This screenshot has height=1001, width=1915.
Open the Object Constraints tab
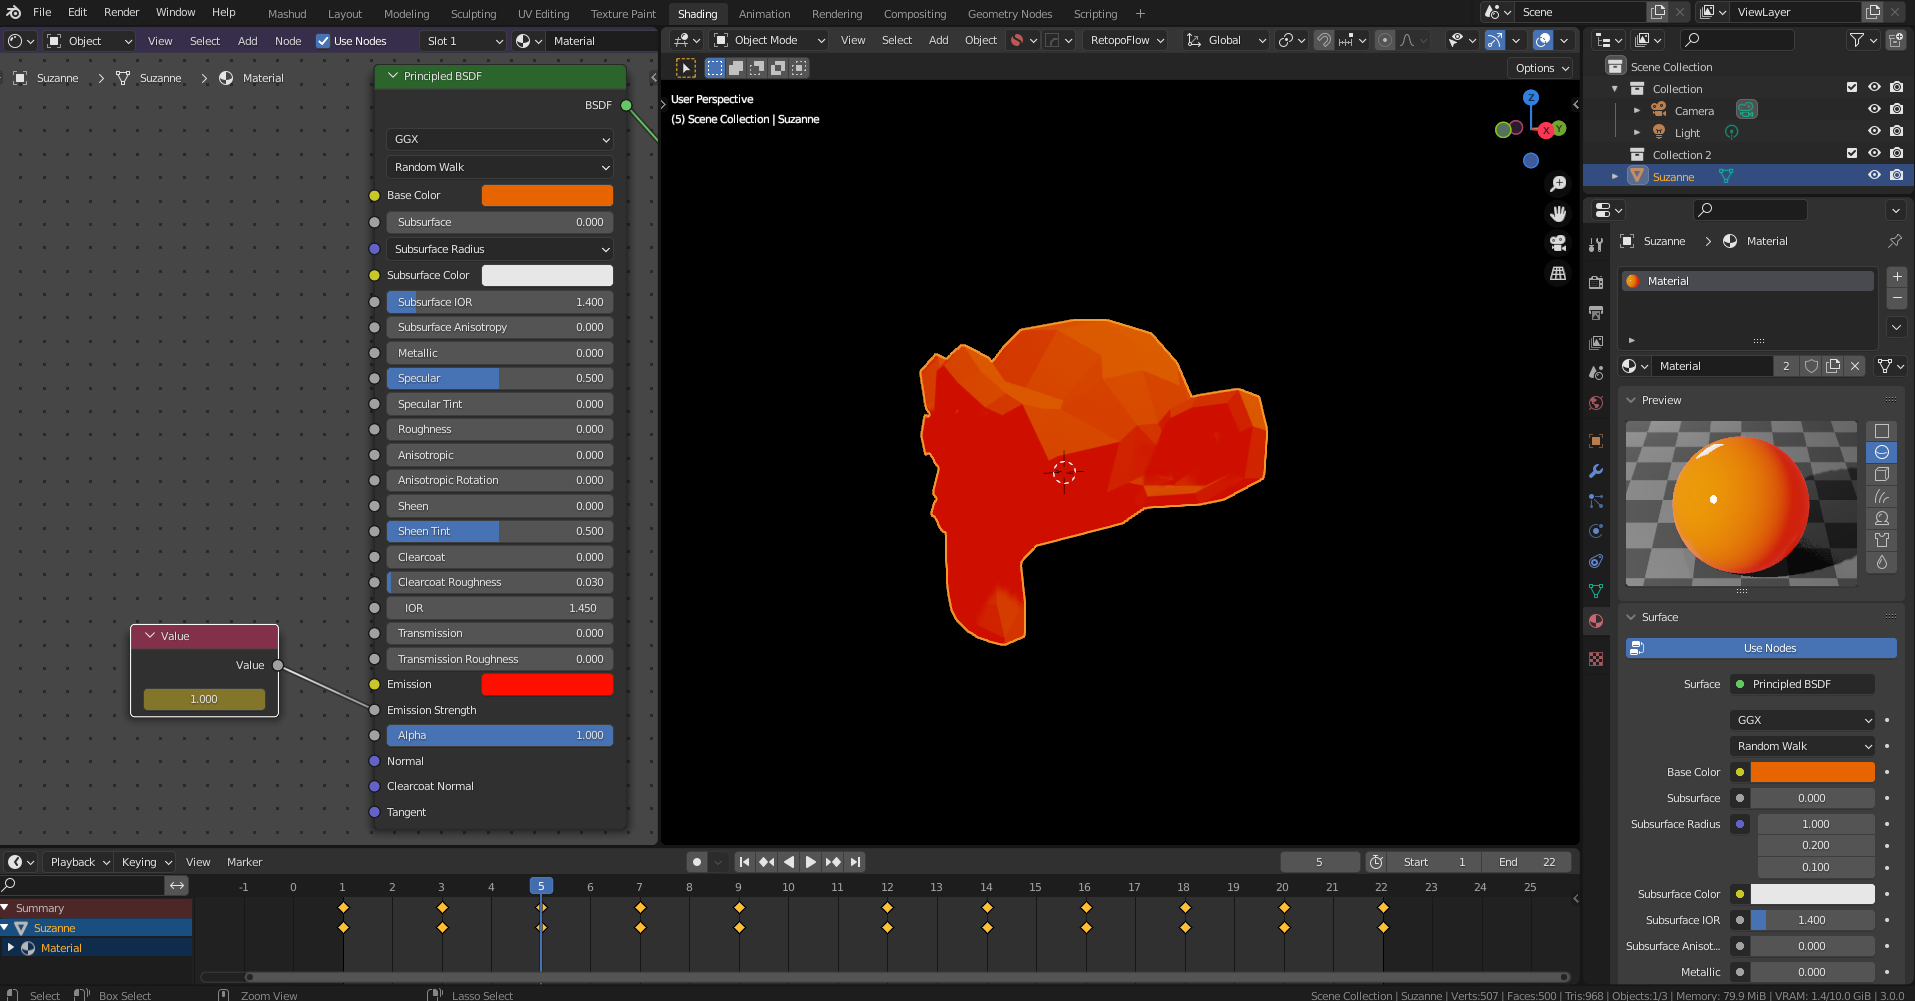coord(1596,561)
